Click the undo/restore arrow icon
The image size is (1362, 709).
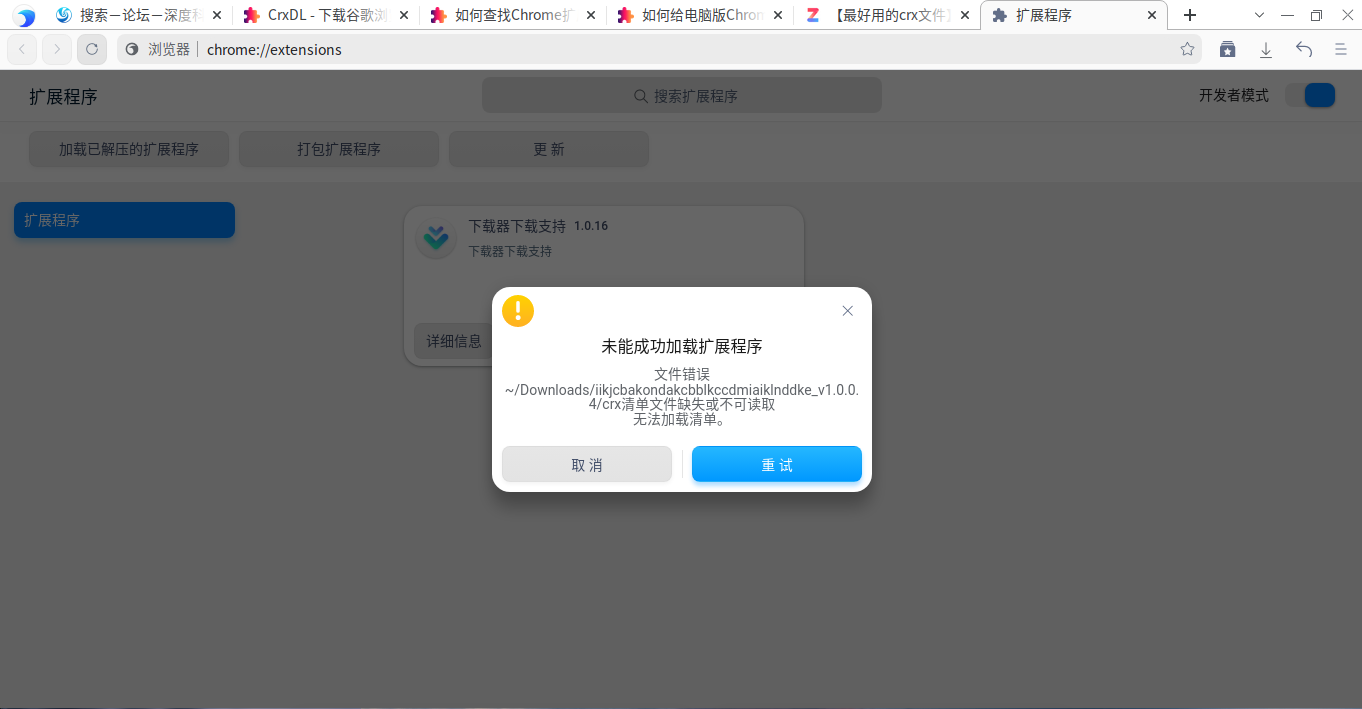[x=1303, y=48]
